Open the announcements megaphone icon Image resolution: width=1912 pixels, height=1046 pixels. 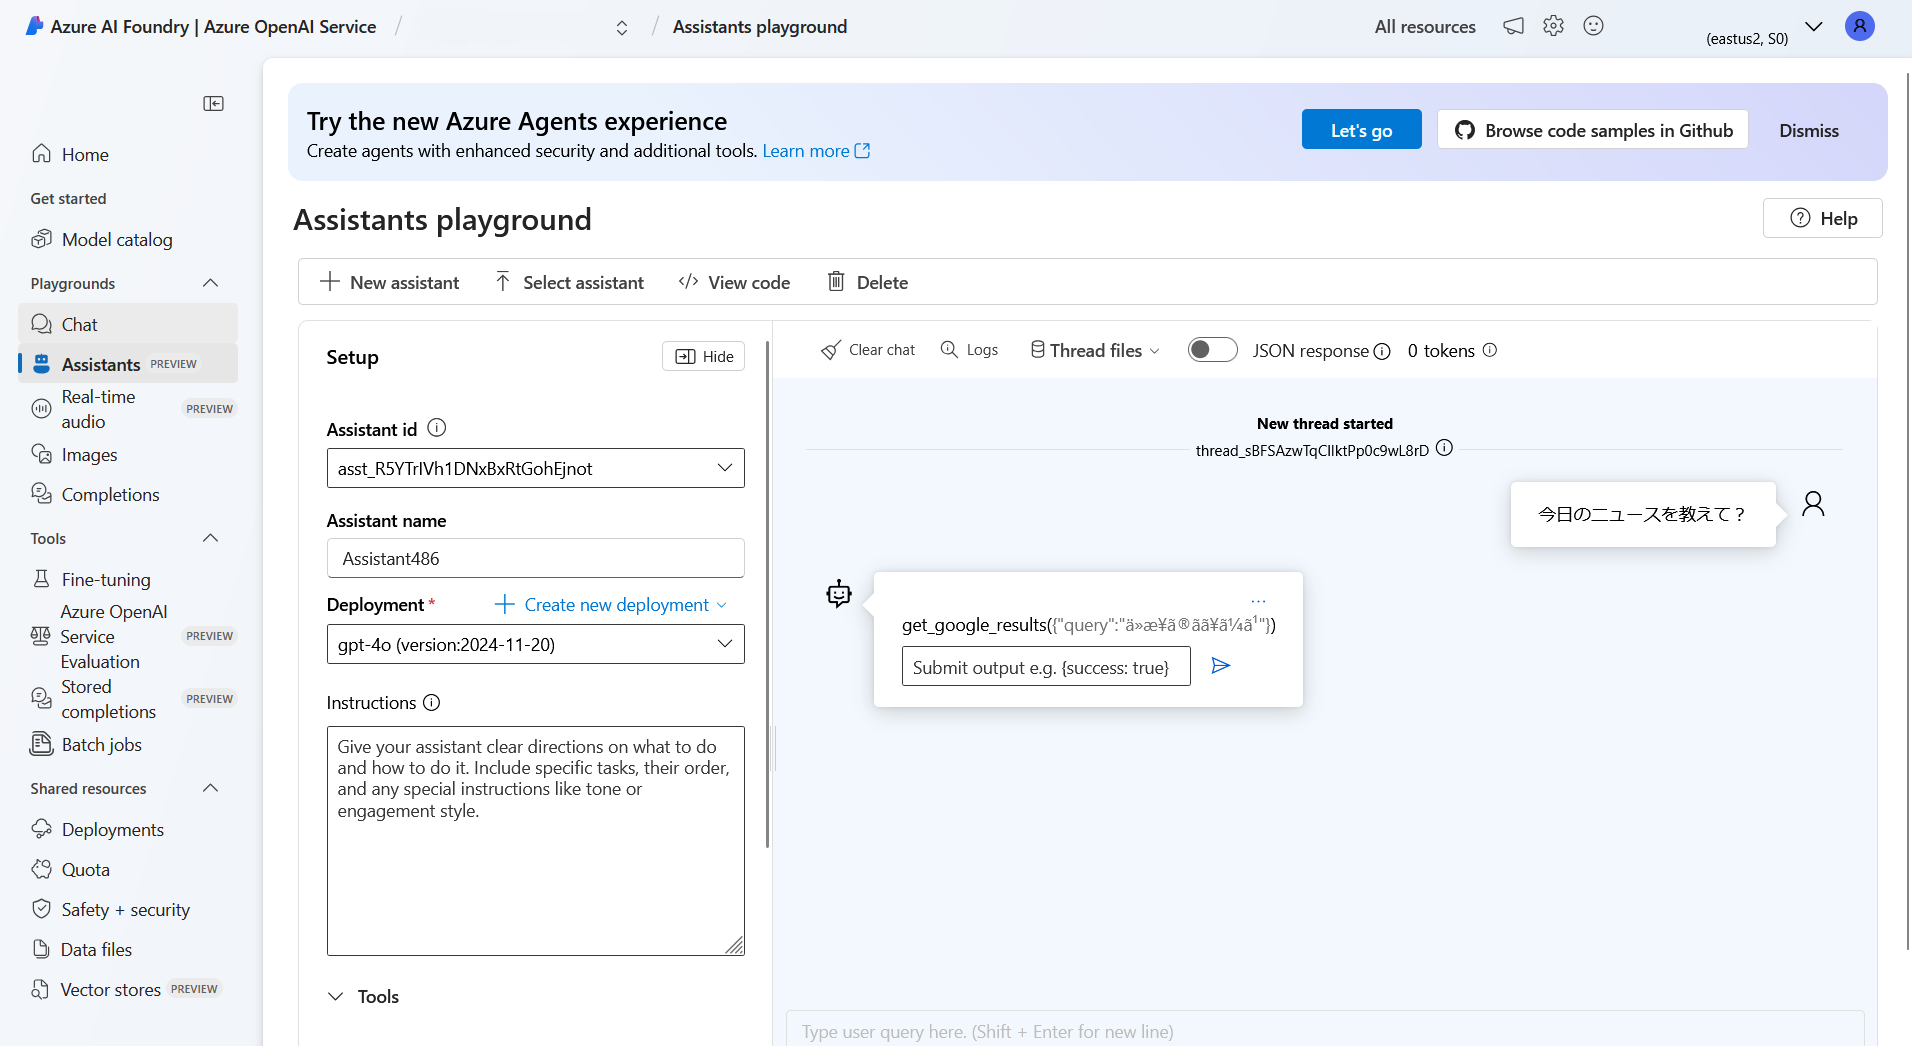point(1513,26)
